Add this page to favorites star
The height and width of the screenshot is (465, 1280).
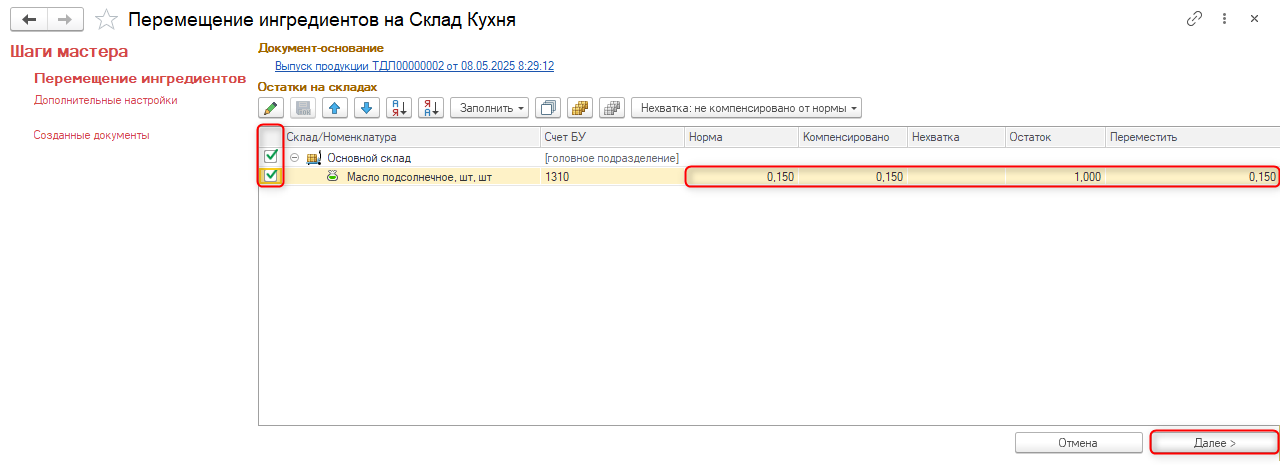105,20
